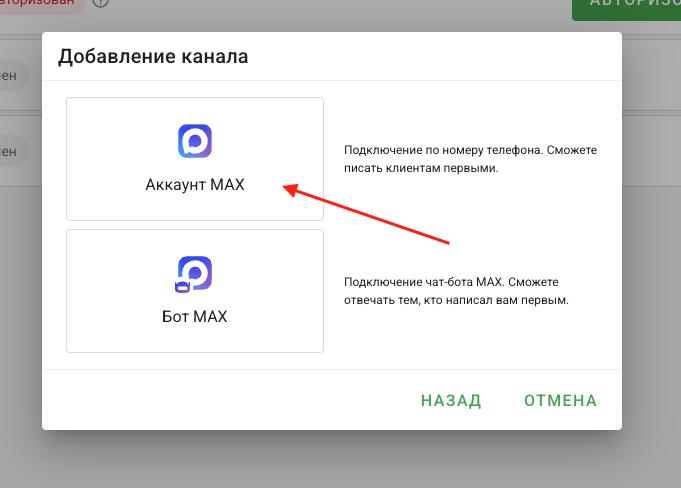
Task: Click the green АВТОРИЗОВАТЬ button behind the dialog
Action: pyautogui.click(x=626, y=6)
